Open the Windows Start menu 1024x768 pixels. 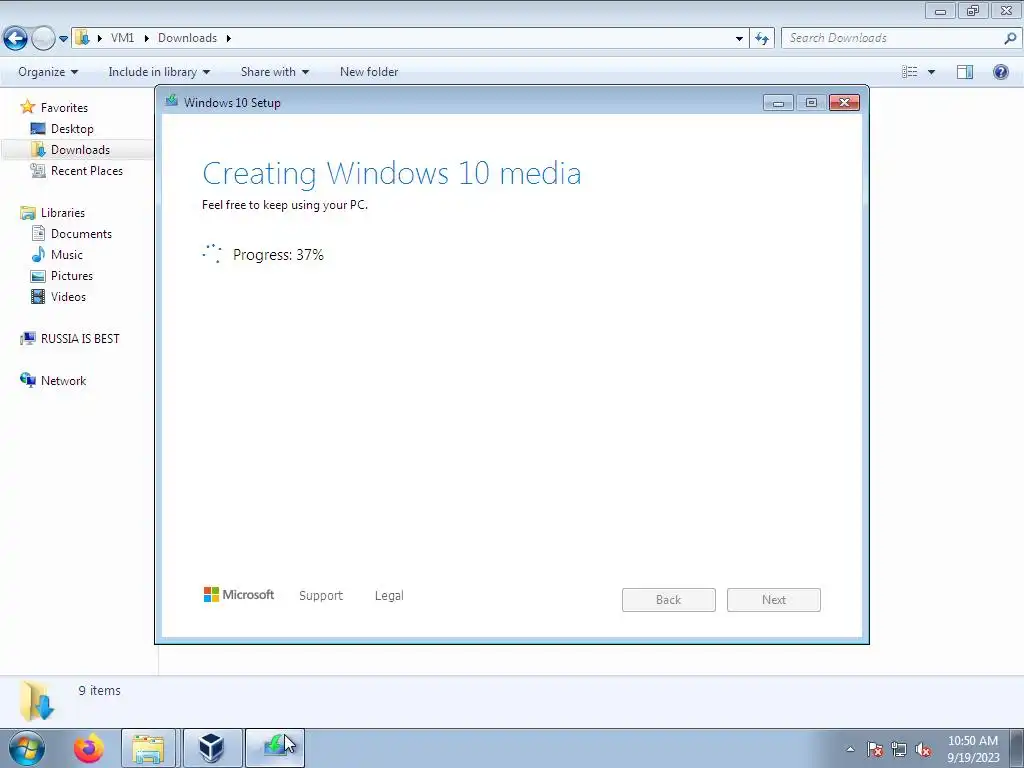point(26,748)
